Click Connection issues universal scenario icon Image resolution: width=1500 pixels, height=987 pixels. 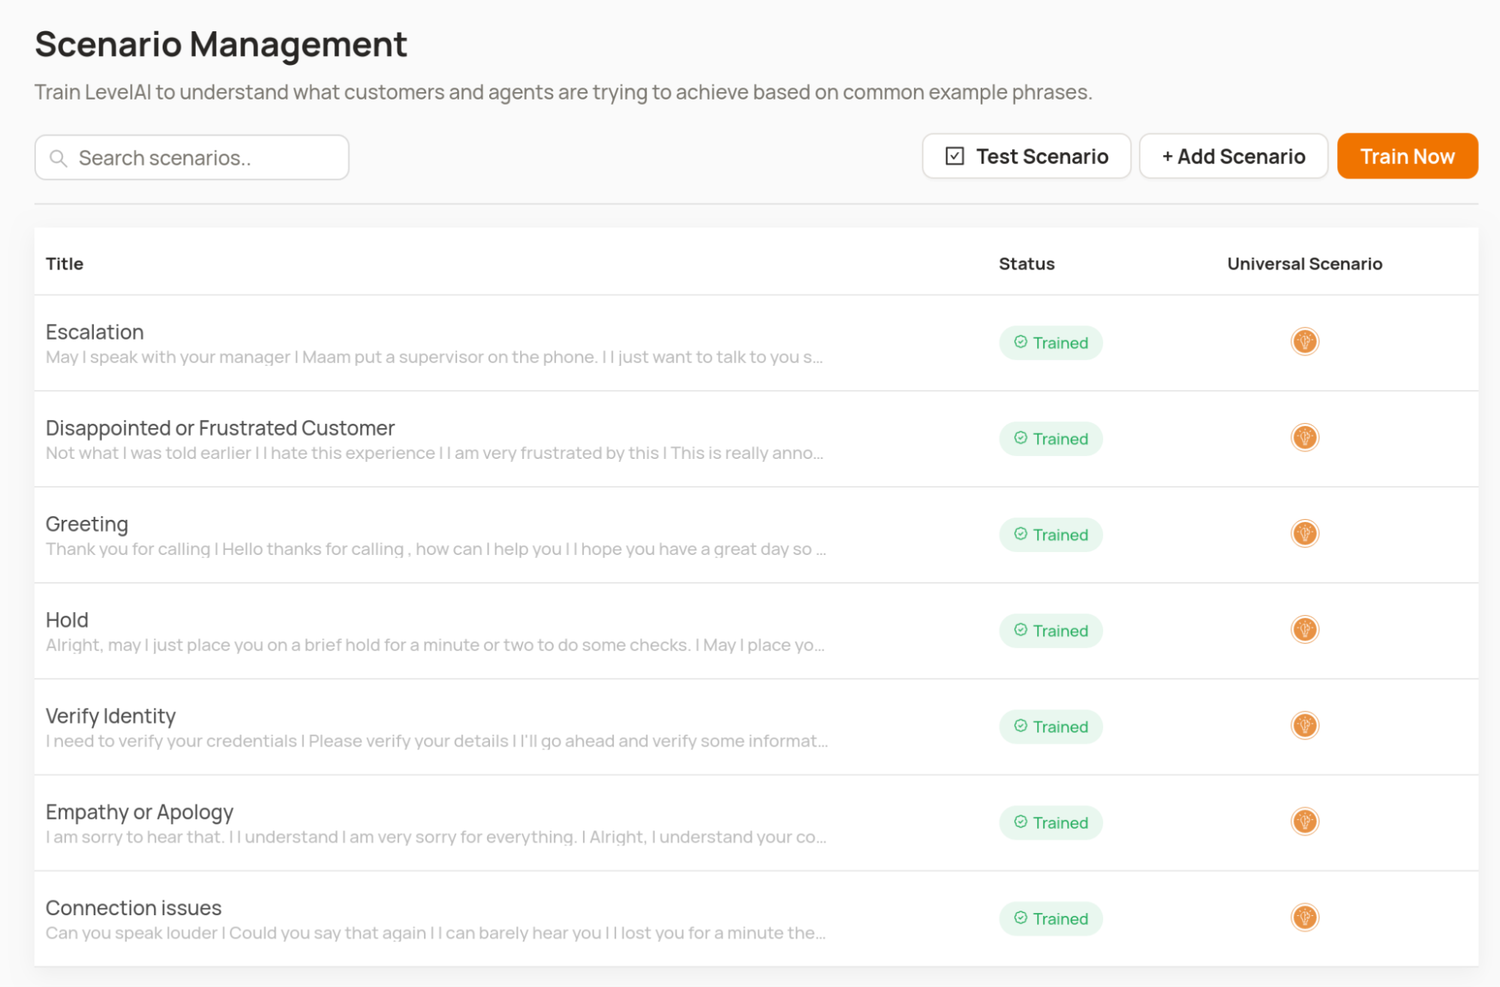tap(1304, 918)
